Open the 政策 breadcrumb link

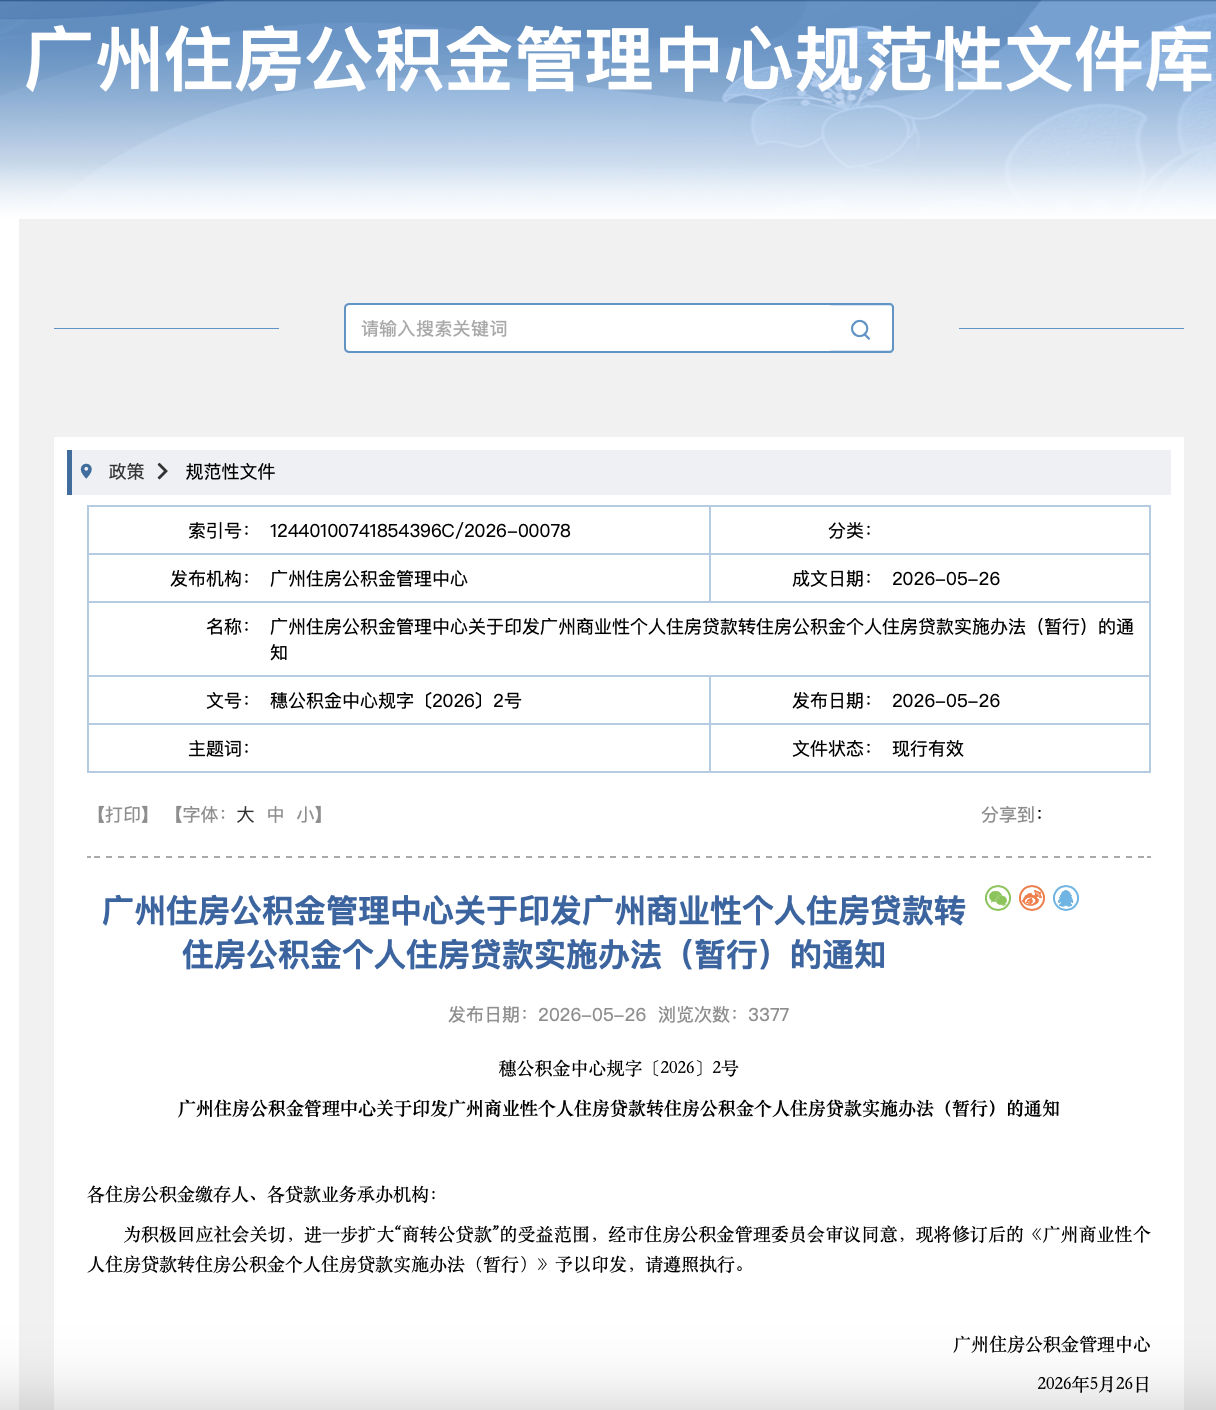pos(127,472)
